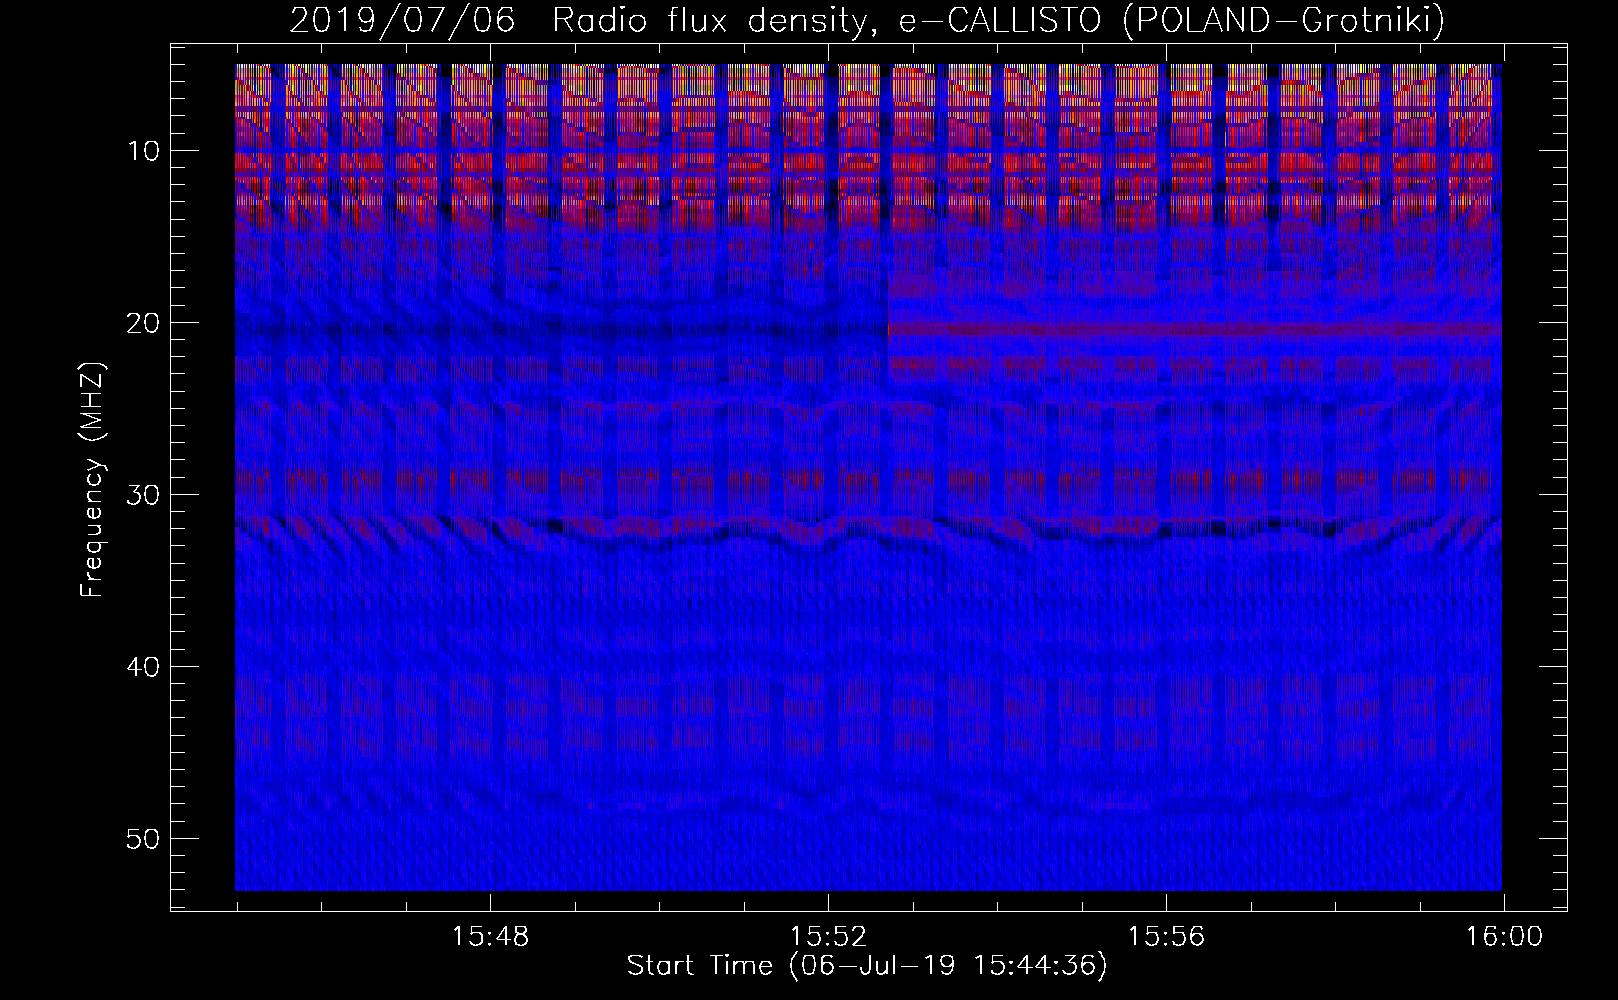Click the '30' frequency tick label
The height and width of the screenshot is (1000, 1618).
pos(145,495)
